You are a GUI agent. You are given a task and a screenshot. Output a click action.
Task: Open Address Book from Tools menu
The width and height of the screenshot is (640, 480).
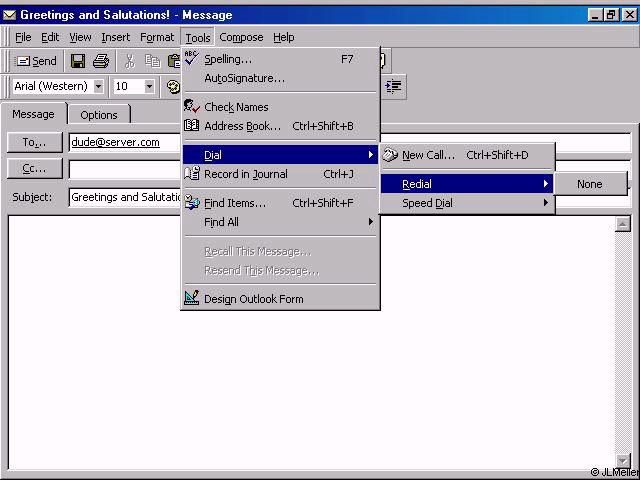coord(280,126)
